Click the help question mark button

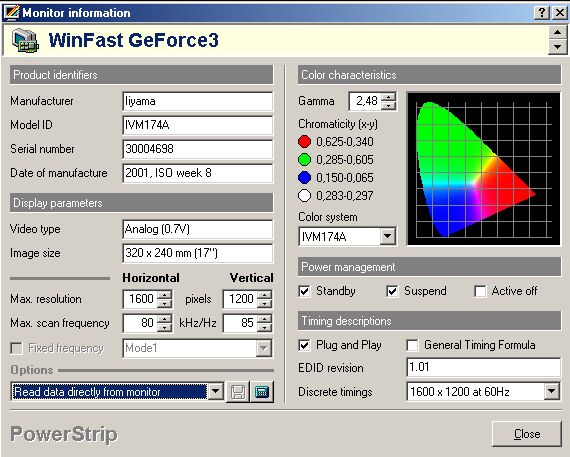542,13
